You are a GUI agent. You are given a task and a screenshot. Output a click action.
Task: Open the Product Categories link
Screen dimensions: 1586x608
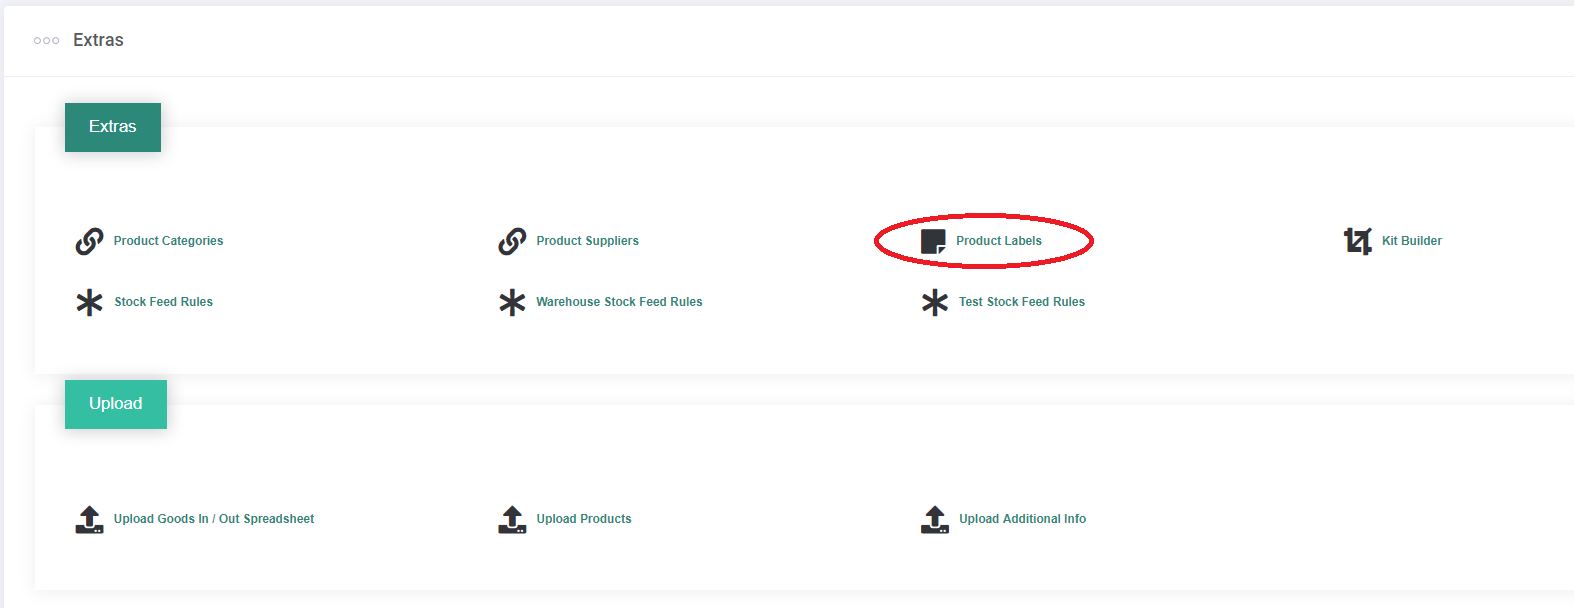168,241
